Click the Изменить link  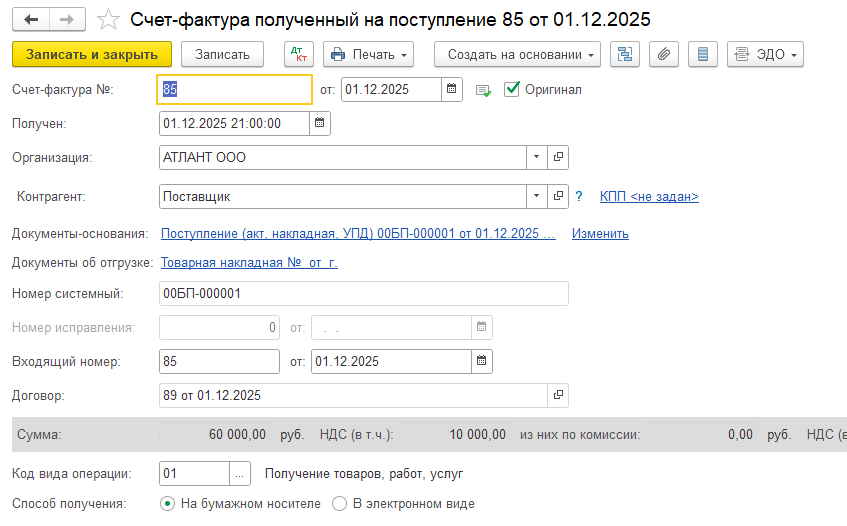pos(600,234)
